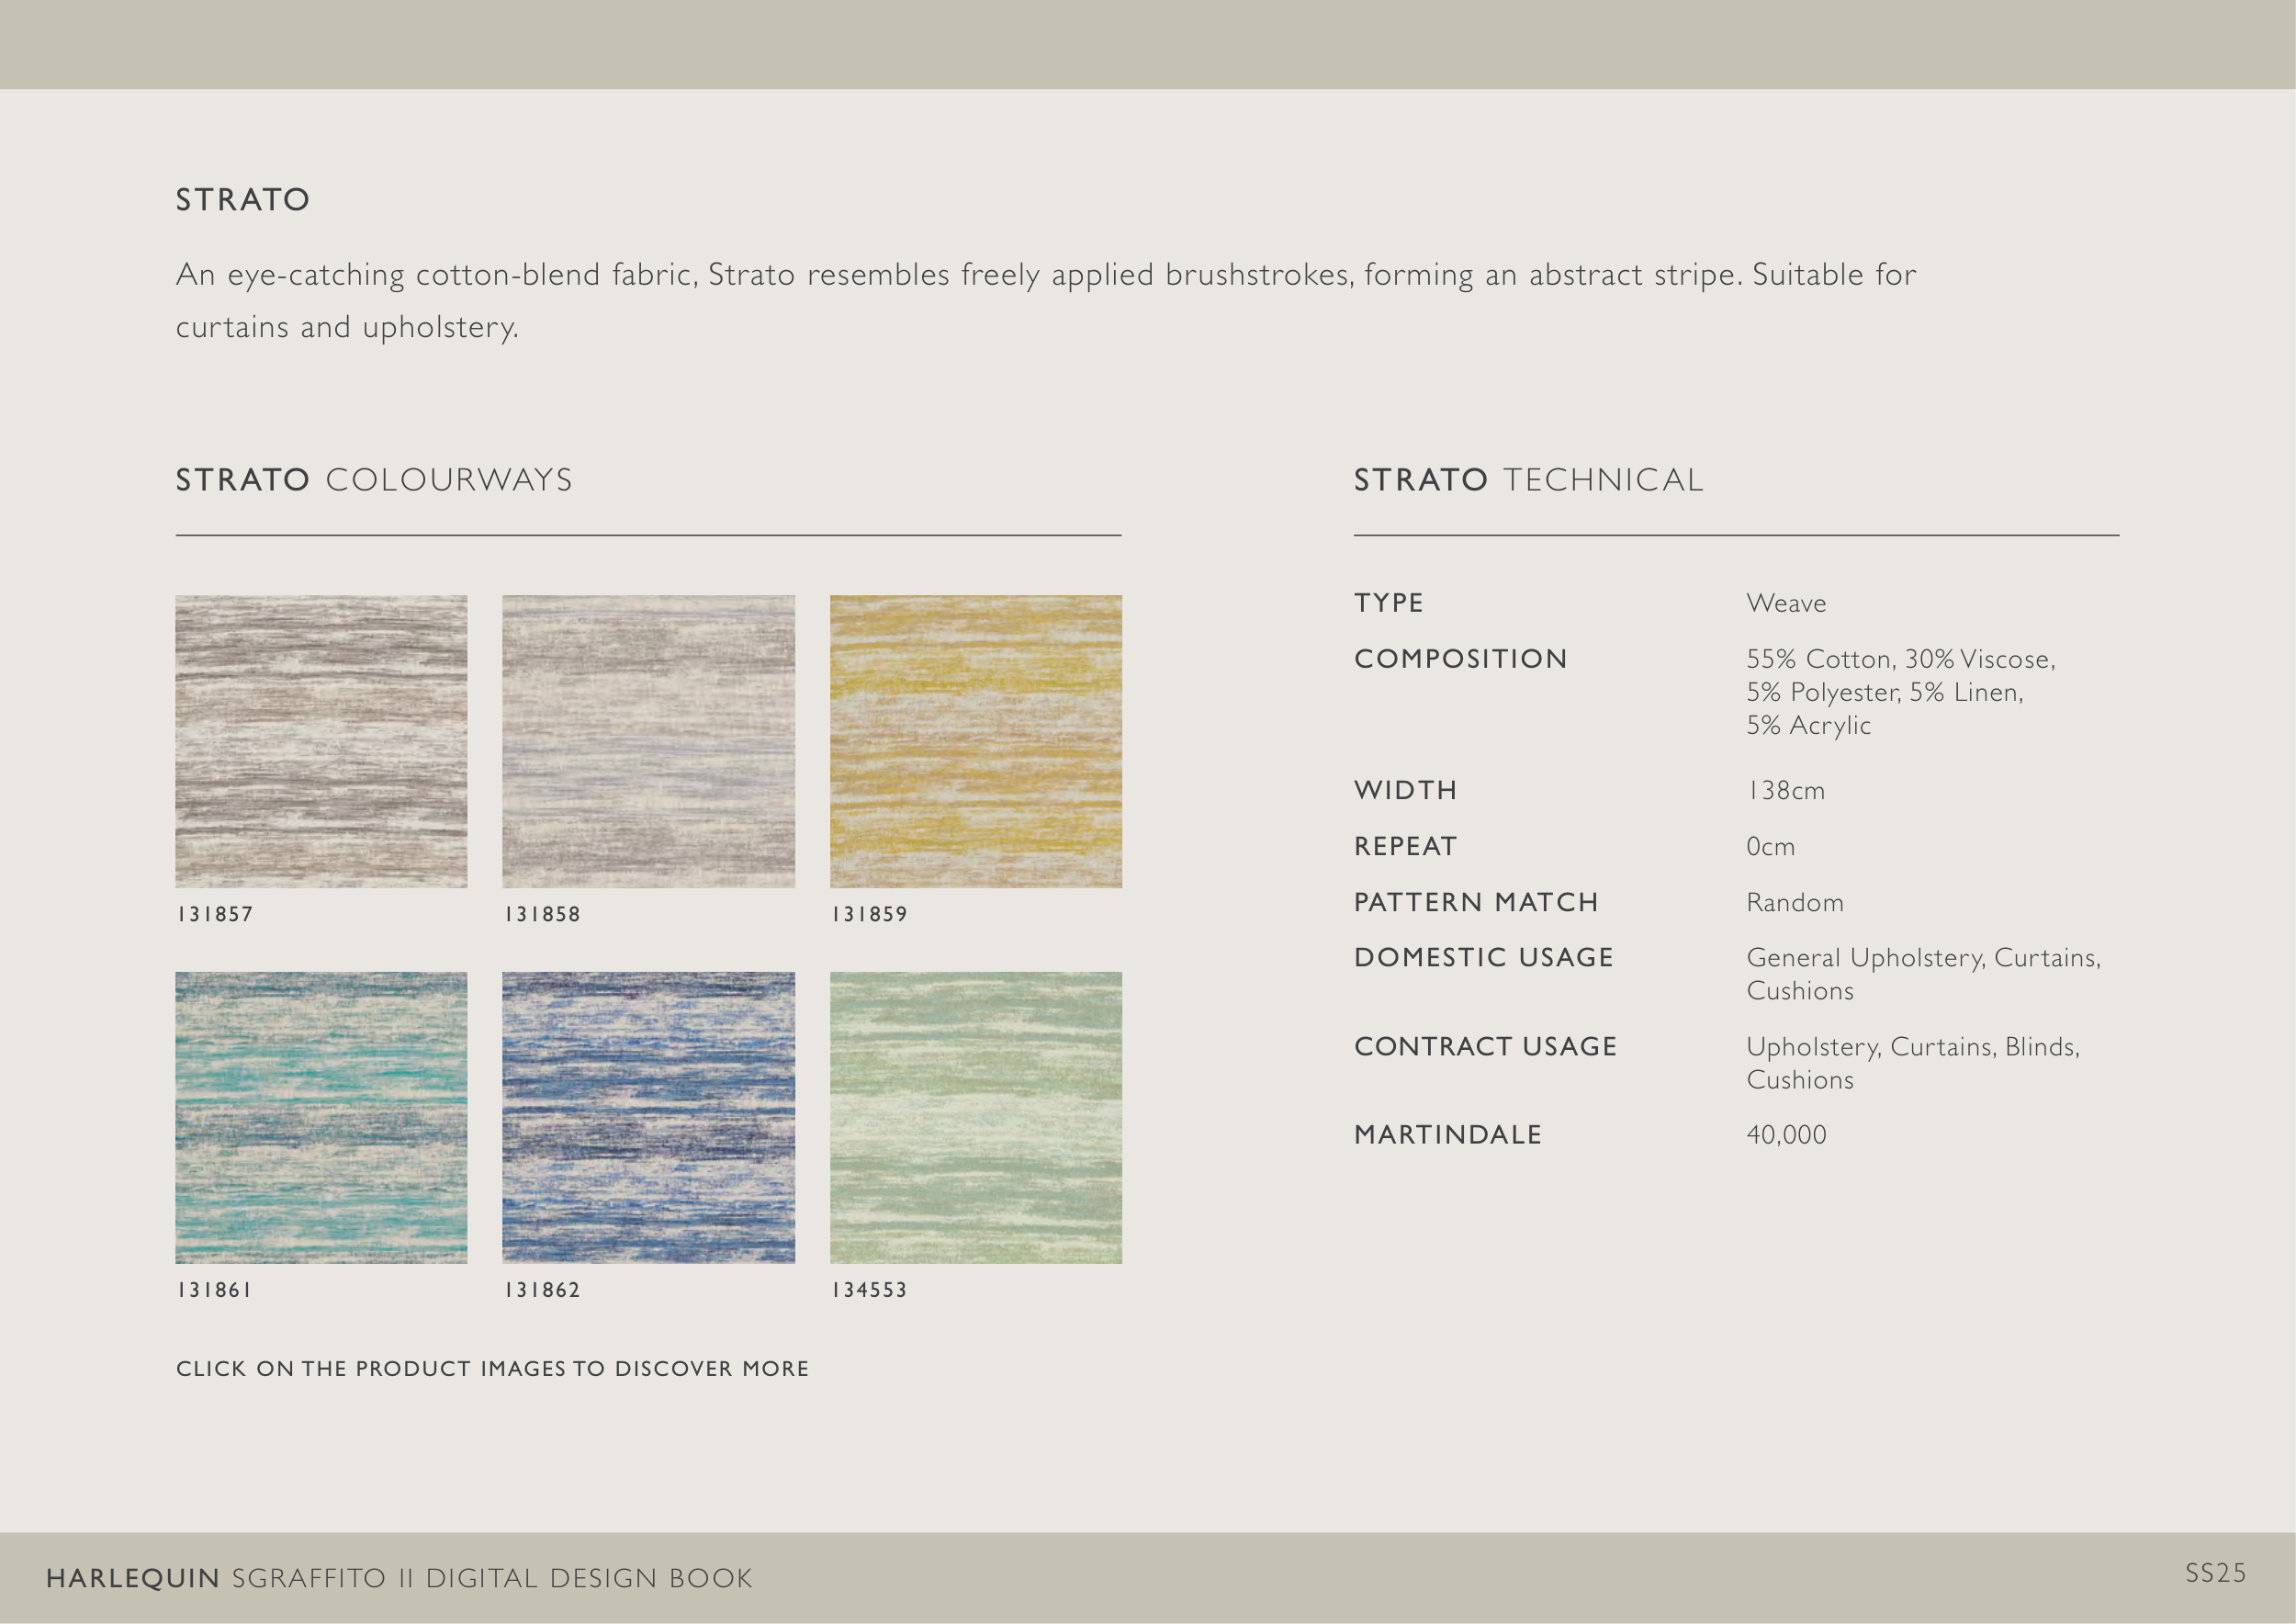Click the 131857 colourway code label
The width and height of the screenshot is (2296, 1624).
coord(215,914)
